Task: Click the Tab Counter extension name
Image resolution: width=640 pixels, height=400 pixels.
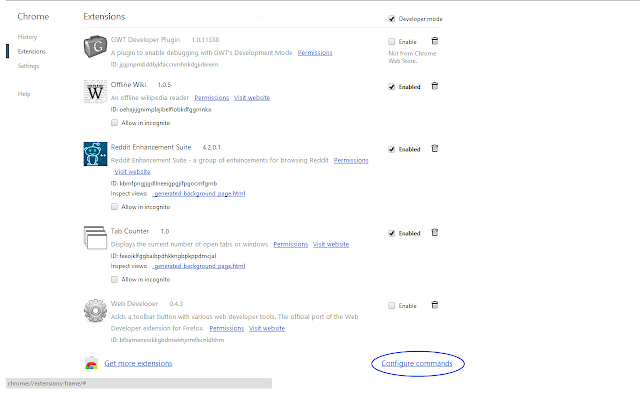Action: [x=130, y=231]
